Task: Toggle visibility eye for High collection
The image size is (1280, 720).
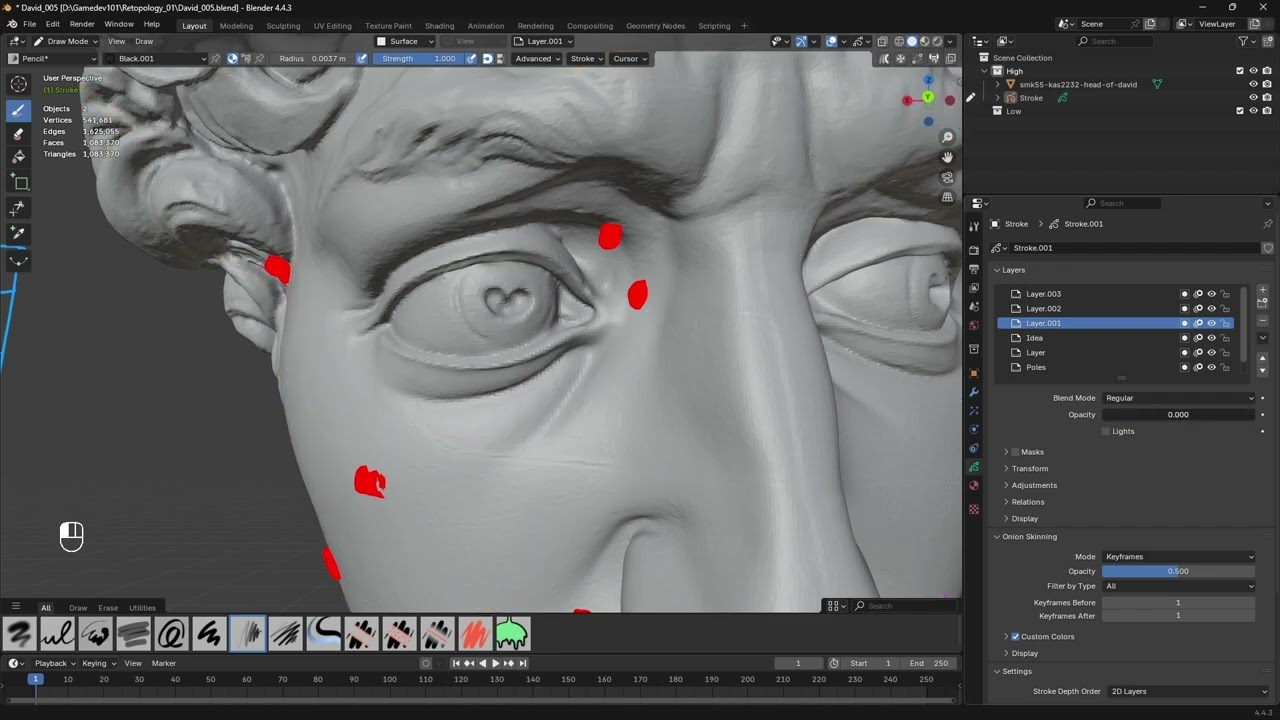Action: pyautogui.click(x=1253, y=71)
